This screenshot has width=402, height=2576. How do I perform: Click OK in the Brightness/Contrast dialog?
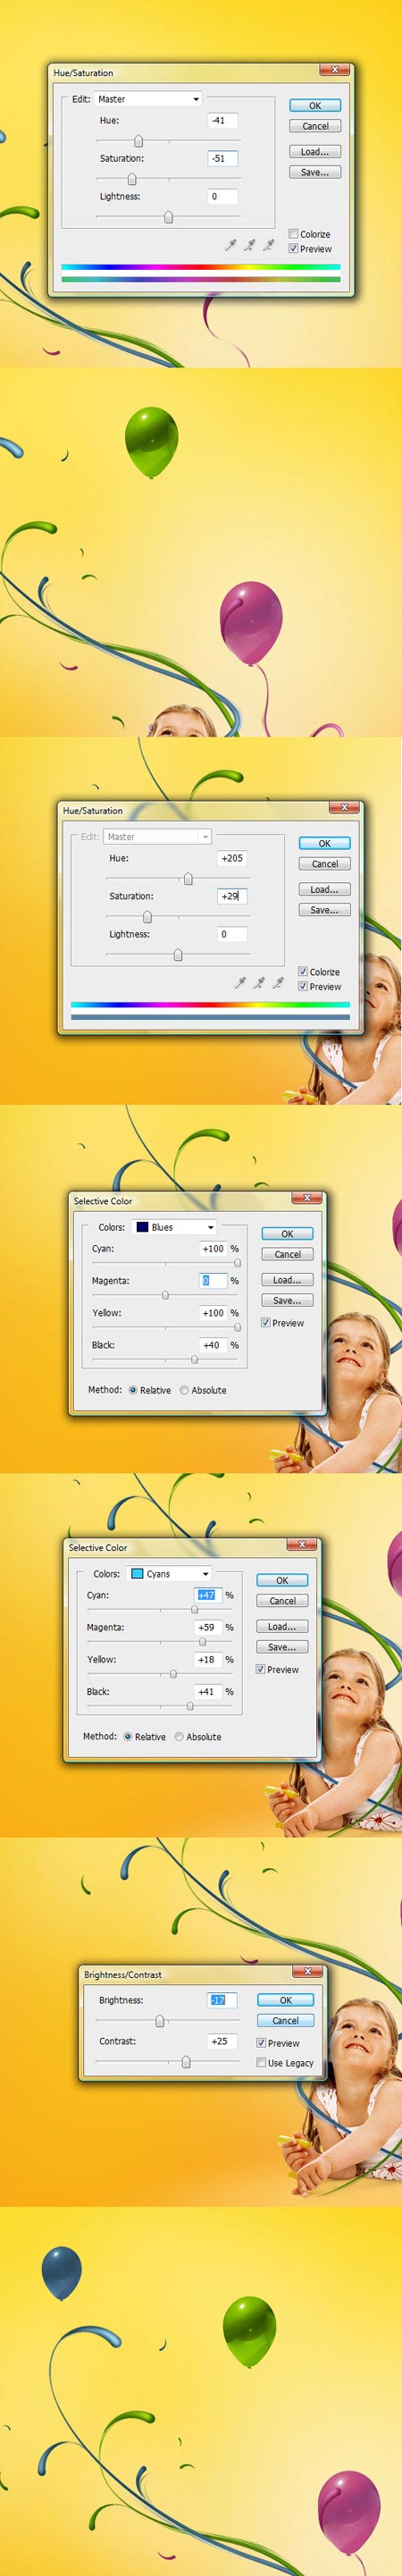pyautogui.click(x=285, y=2000)
